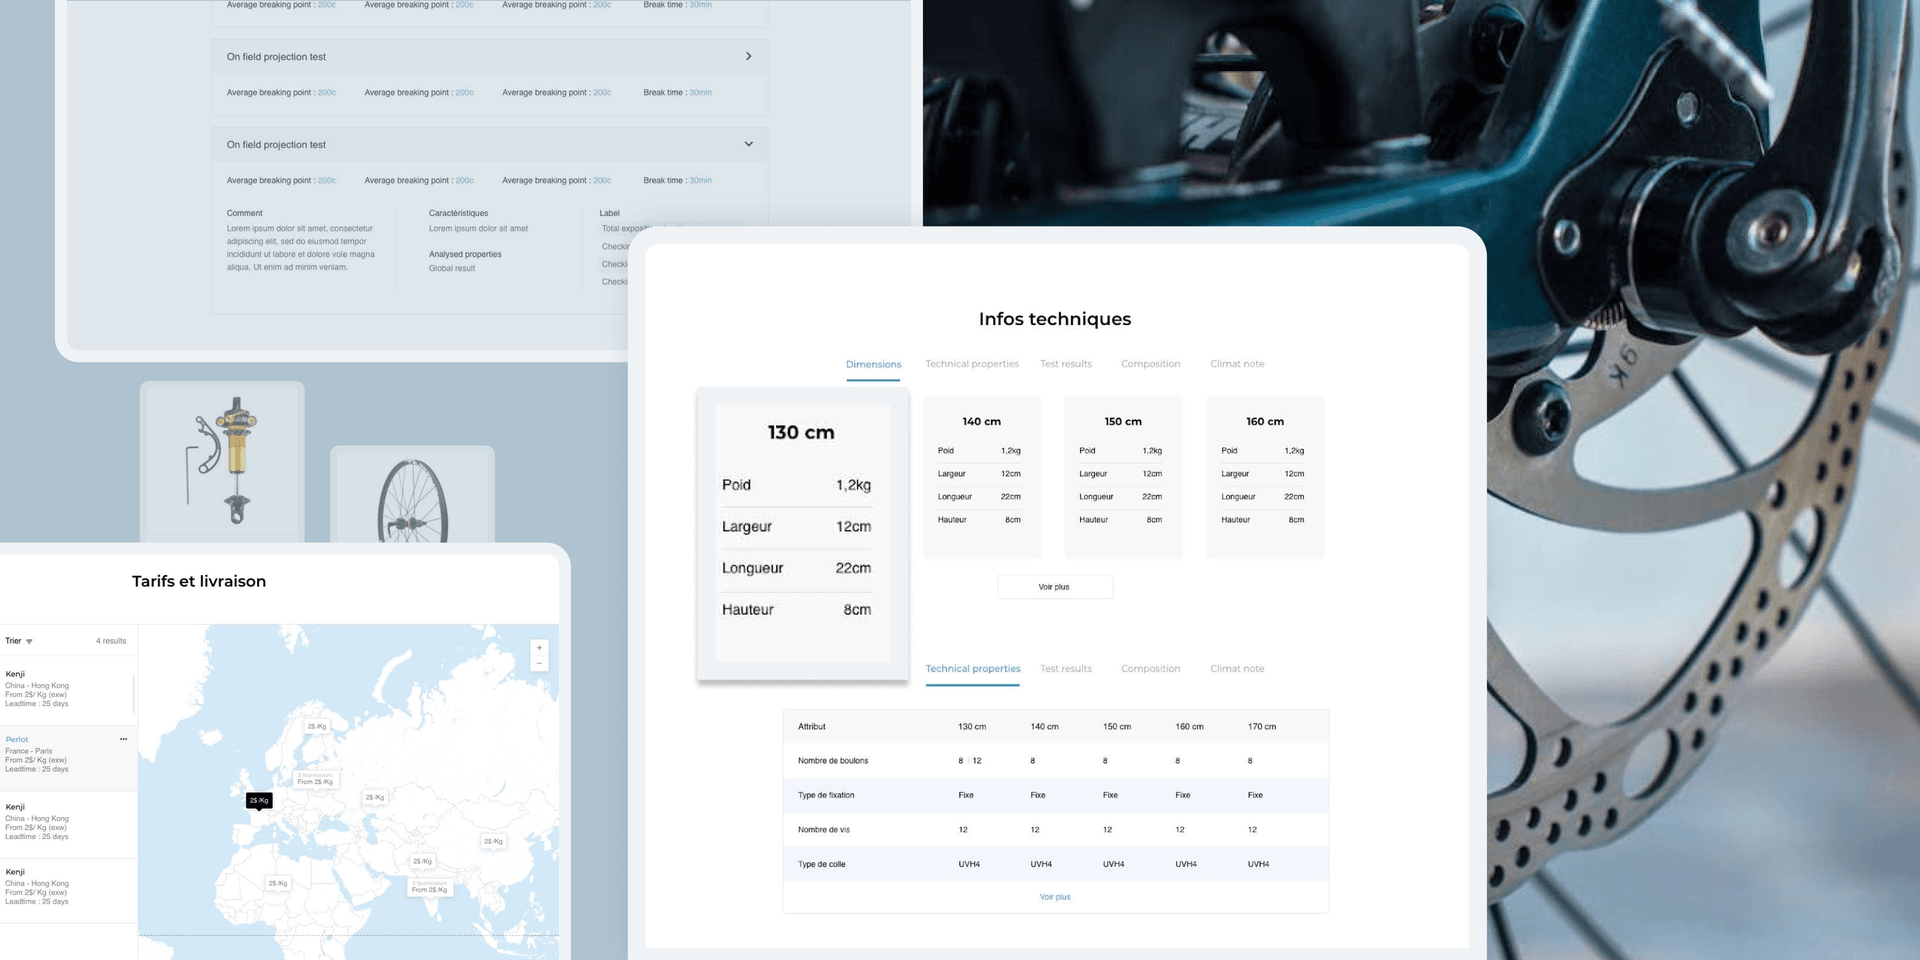Collapse expanded On field projection test chevron
Screen dimensions: 1920x960
(x=748, y=144)
